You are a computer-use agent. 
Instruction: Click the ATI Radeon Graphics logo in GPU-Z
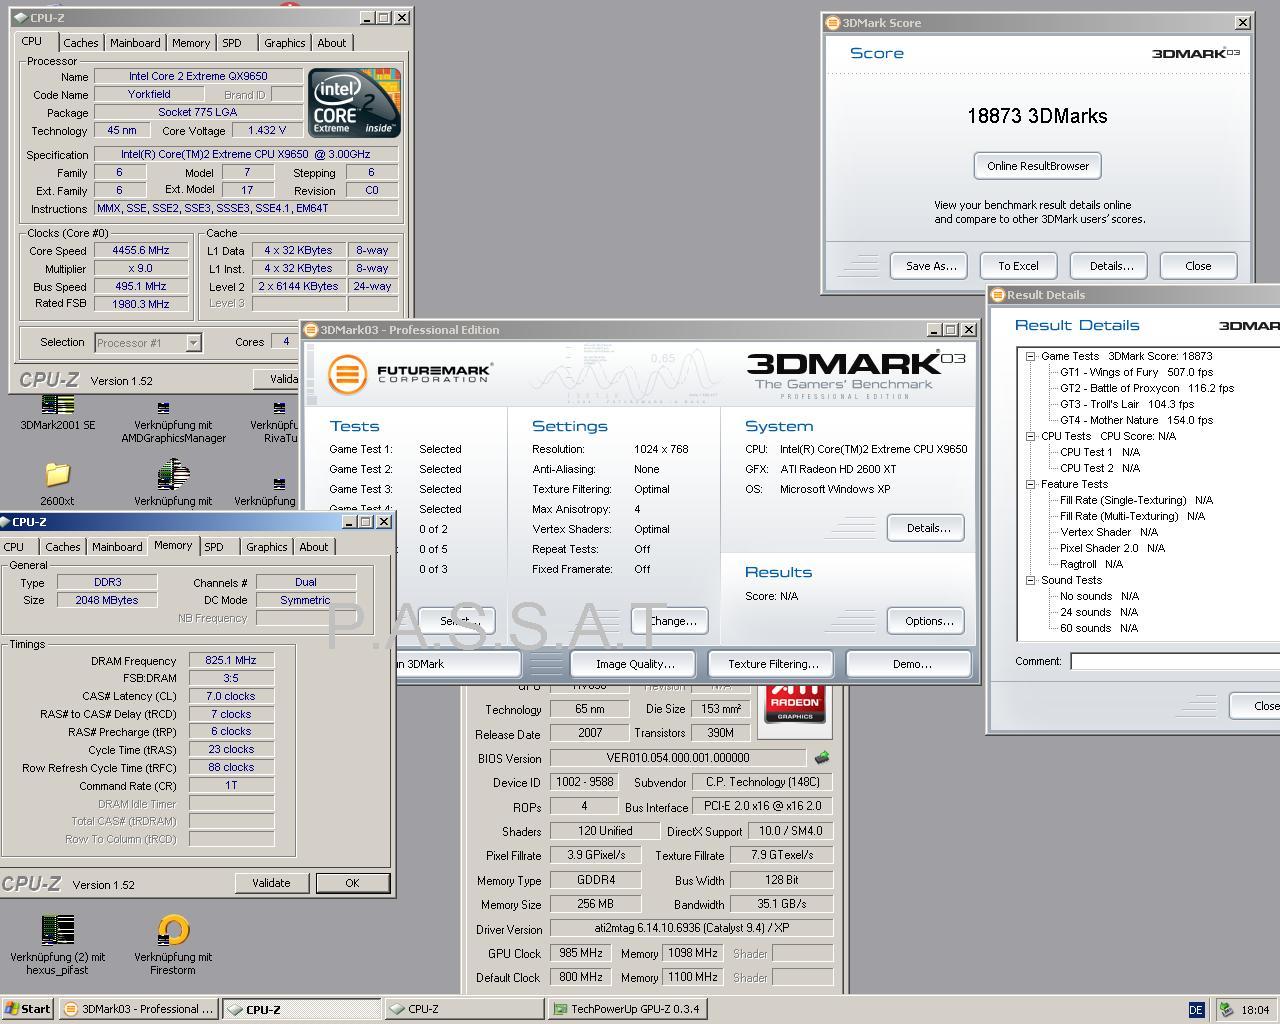pyautogui.click(x=795, y=704)
